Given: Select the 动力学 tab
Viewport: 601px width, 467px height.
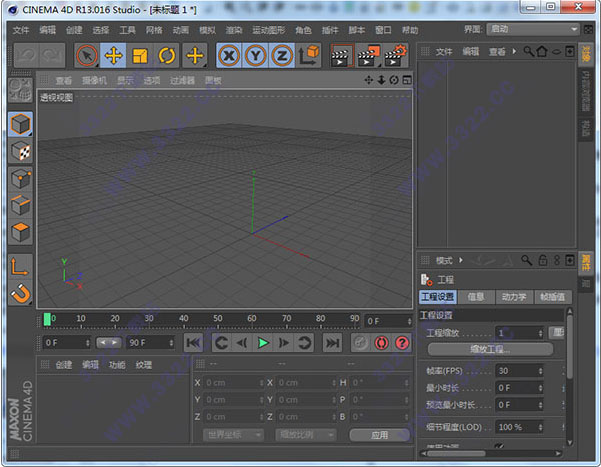Looking at the screenshot, I should [514, 297].
